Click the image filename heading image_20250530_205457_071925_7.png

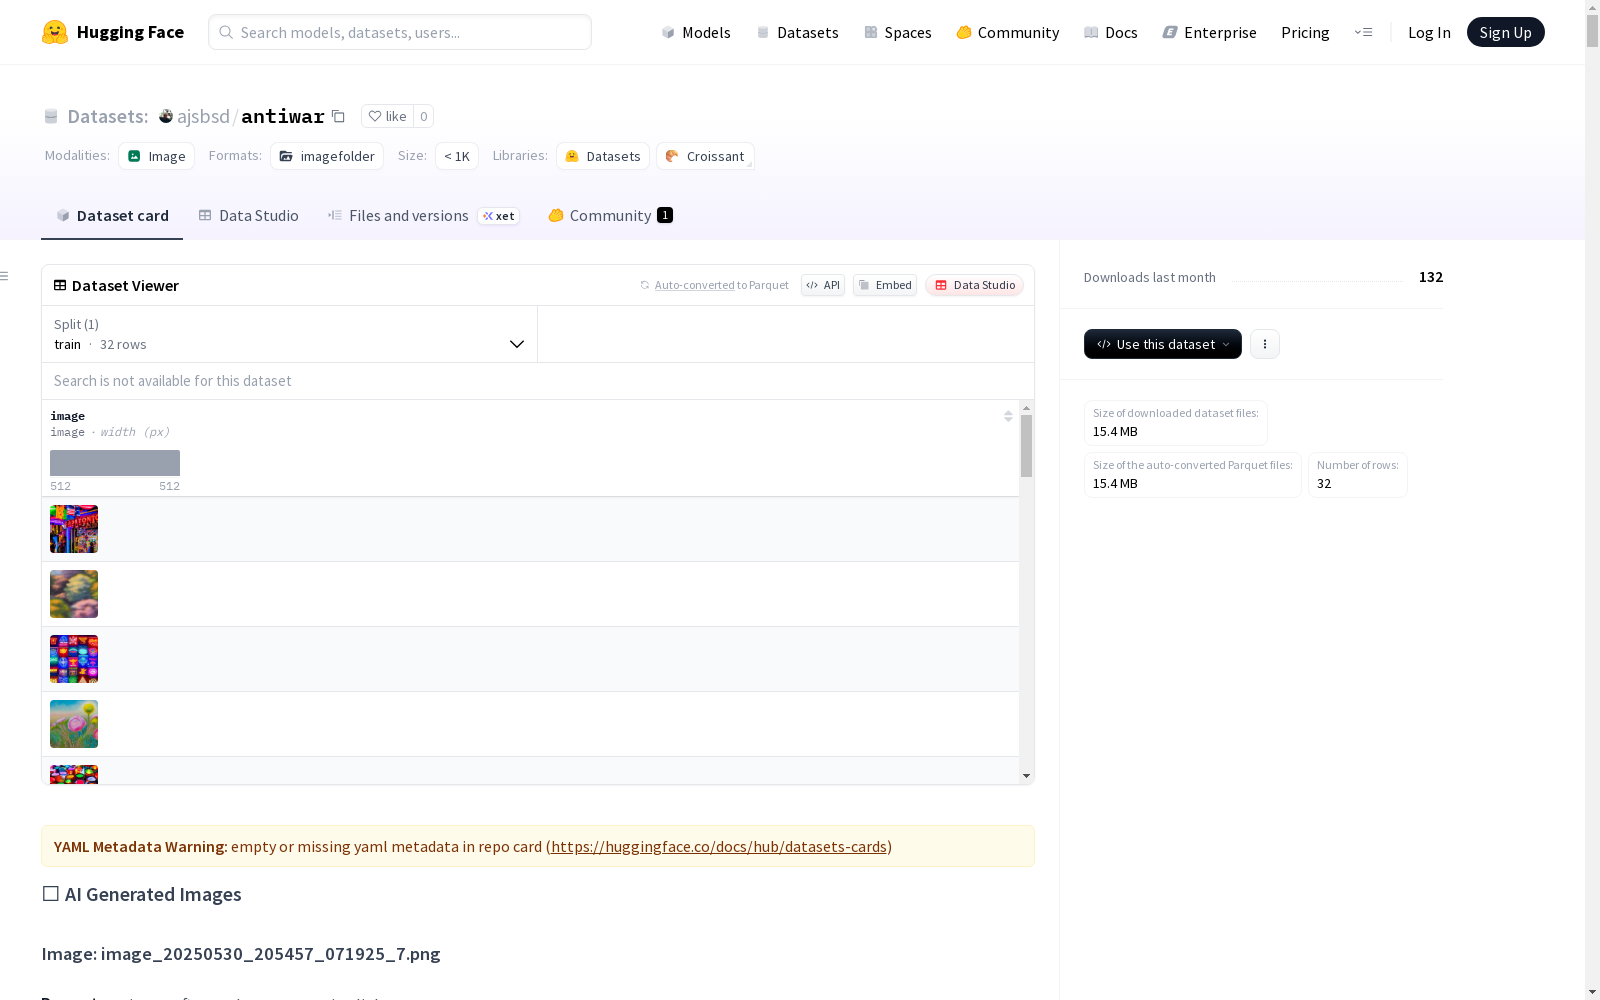coord(241,954)
